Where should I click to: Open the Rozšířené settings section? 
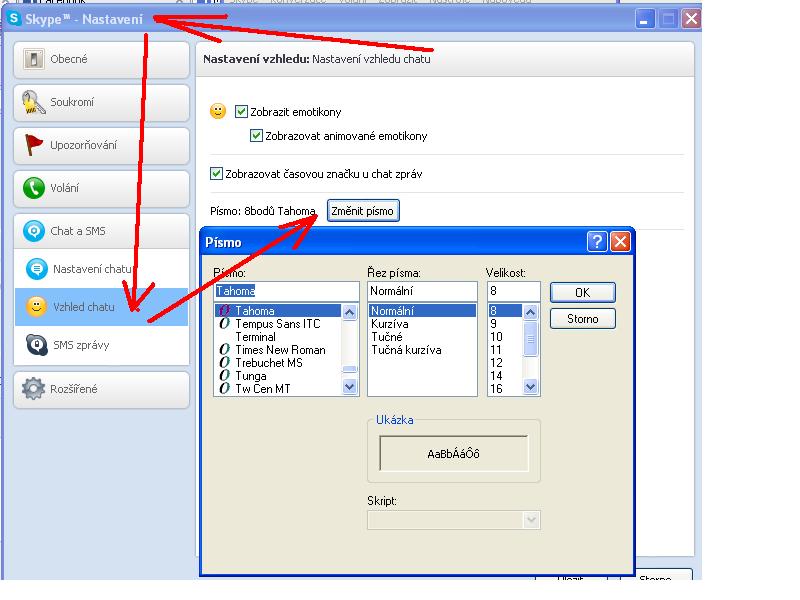click(x=101, y=389)
